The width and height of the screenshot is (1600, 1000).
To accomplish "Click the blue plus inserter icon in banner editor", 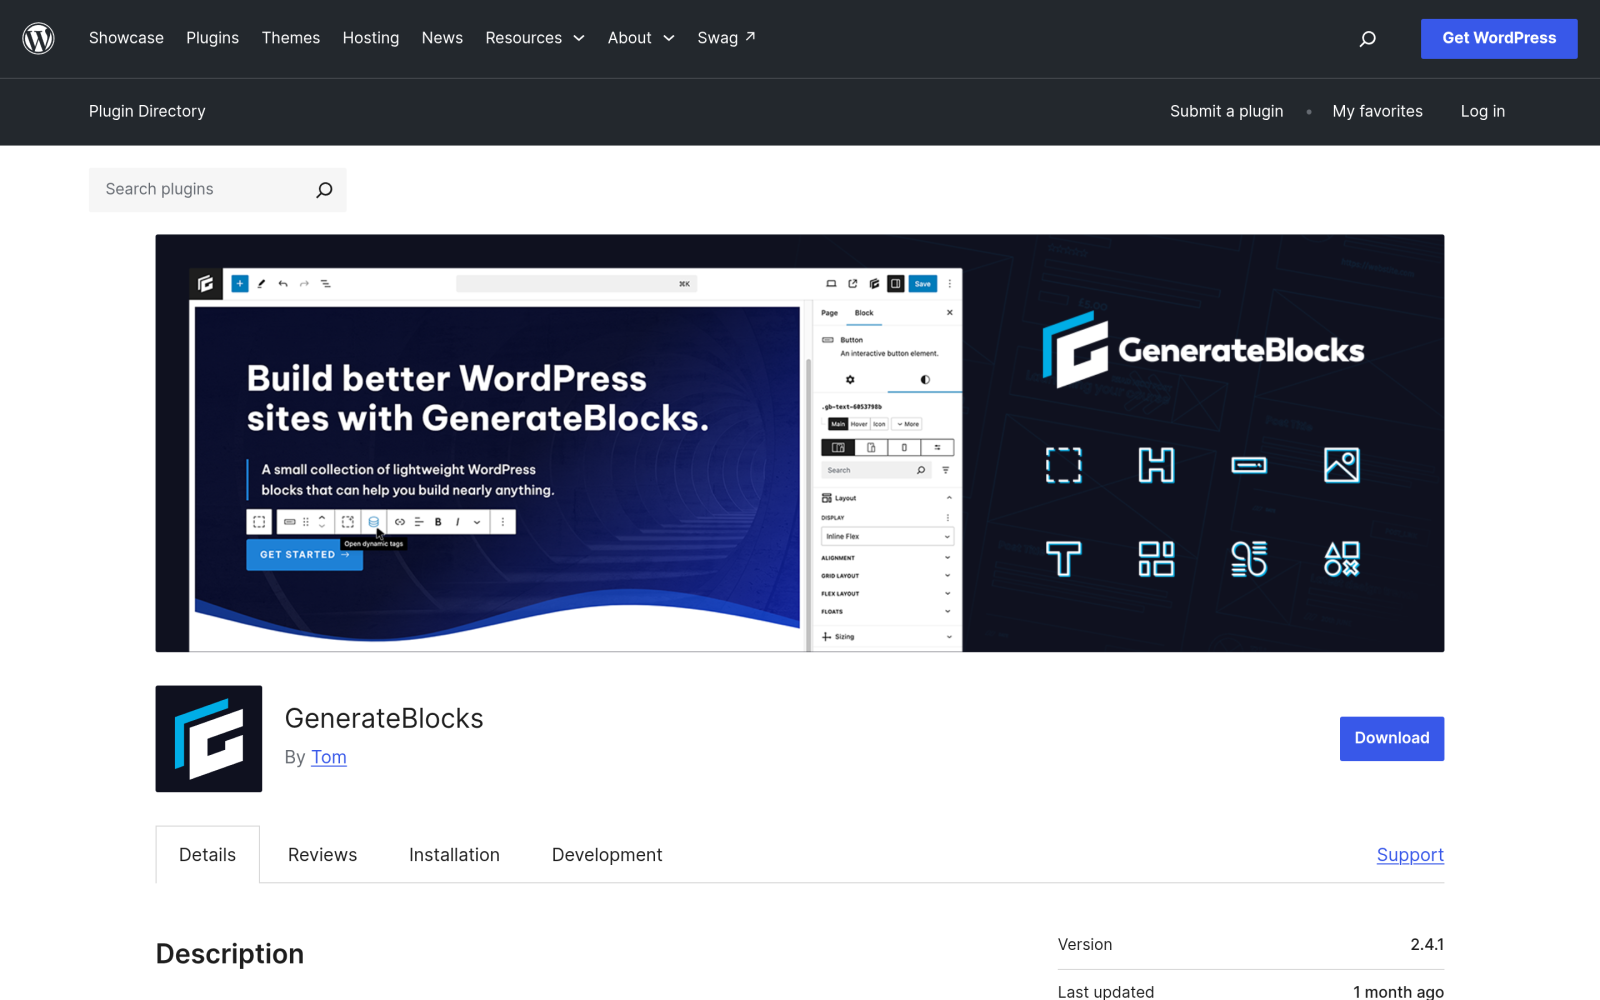I will 240,284.
